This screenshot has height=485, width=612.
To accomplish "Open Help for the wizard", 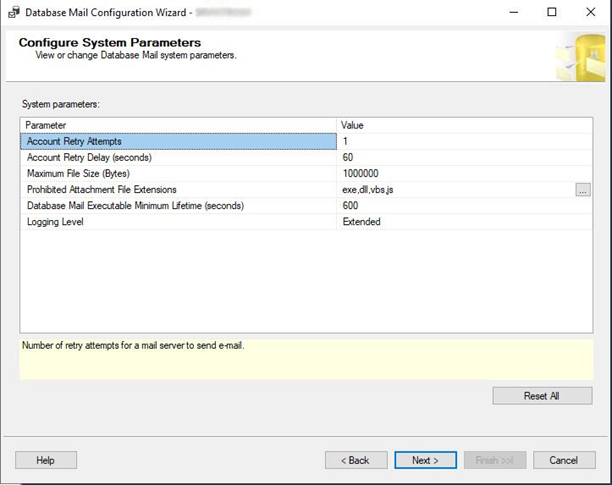I will [x=46, y=460].
